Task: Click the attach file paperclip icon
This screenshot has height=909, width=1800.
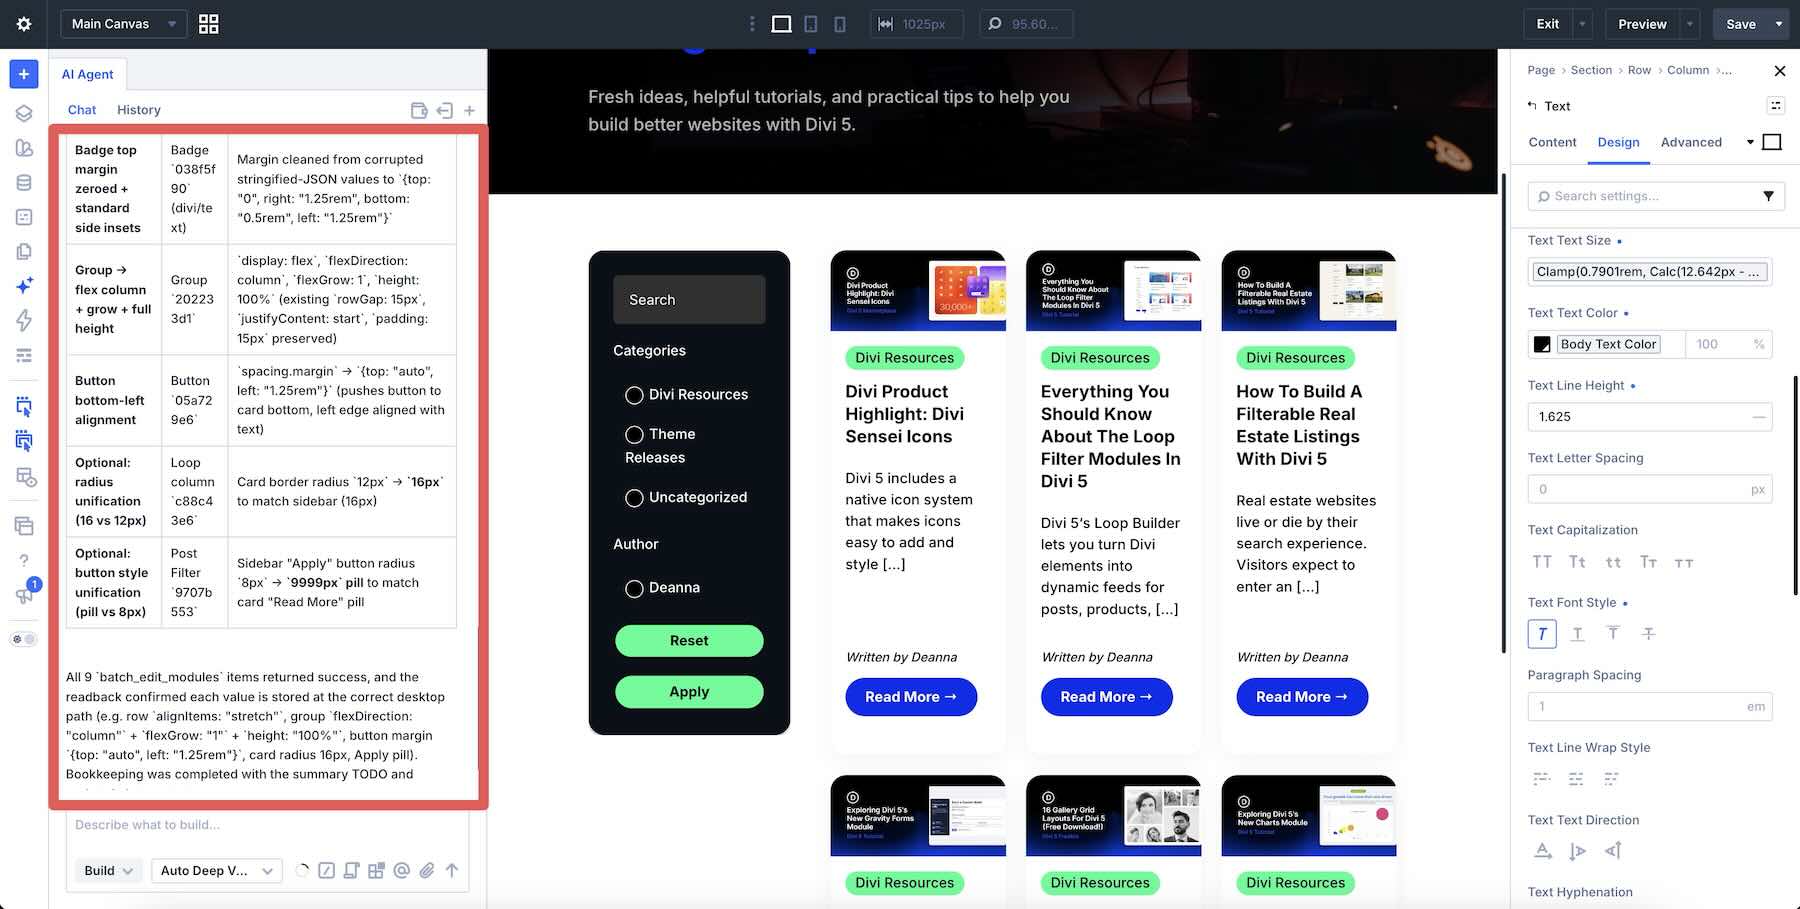Action: [427, 870]
